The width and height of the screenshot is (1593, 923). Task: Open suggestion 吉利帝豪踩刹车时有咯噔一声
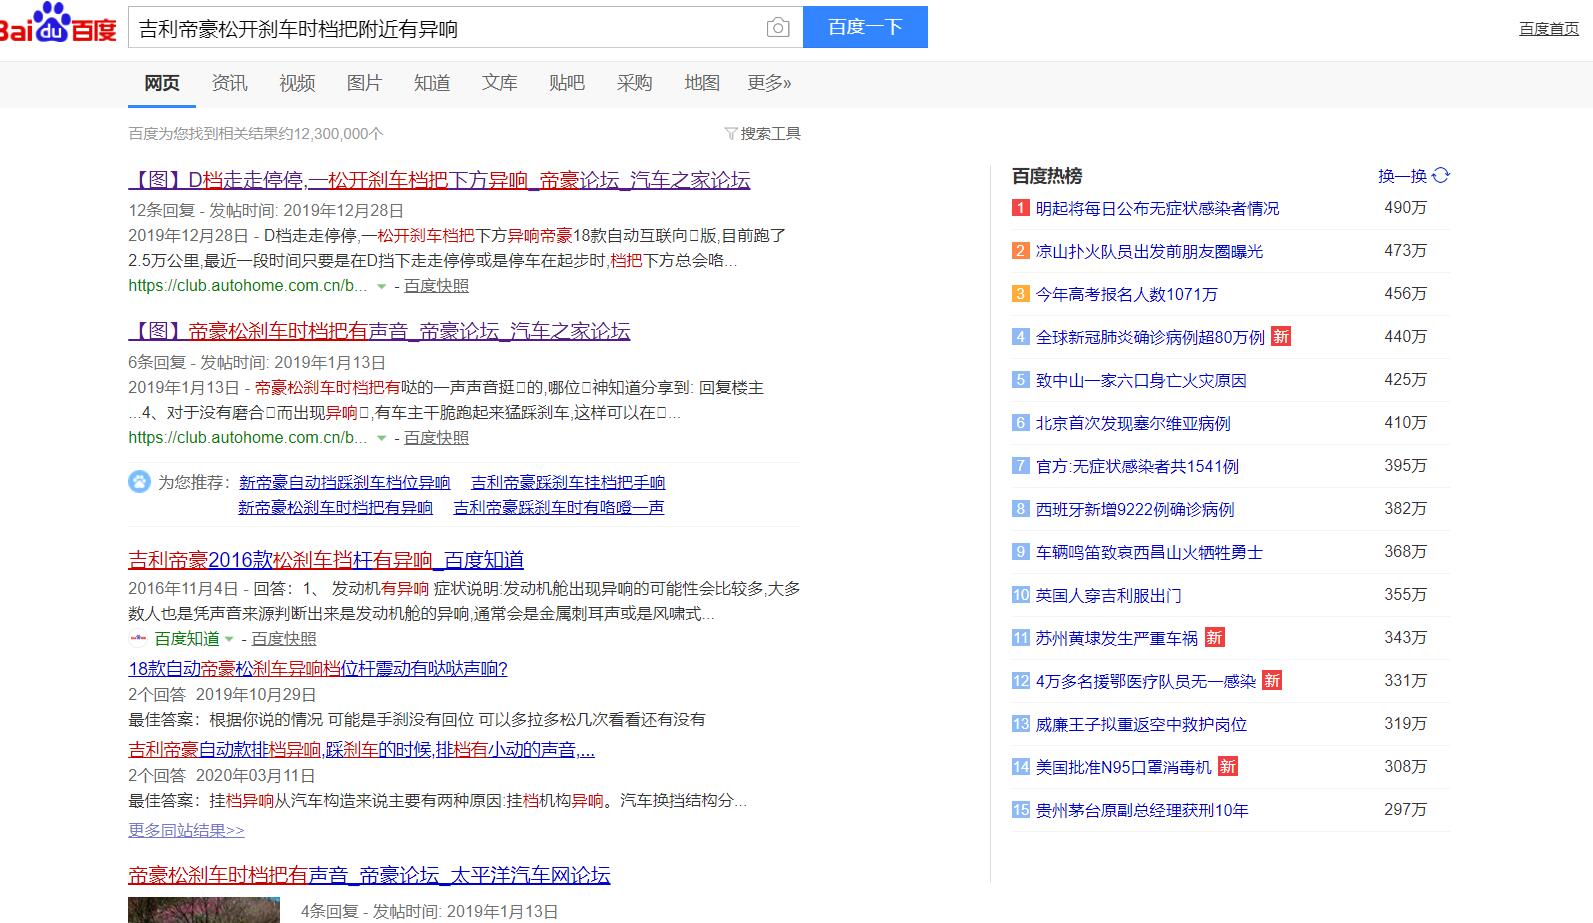pos(559,508)
